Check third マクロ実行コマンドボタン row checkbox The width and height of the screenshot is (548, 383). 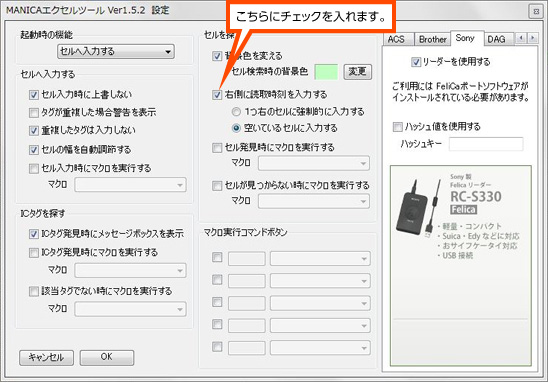tap(217, 302)
